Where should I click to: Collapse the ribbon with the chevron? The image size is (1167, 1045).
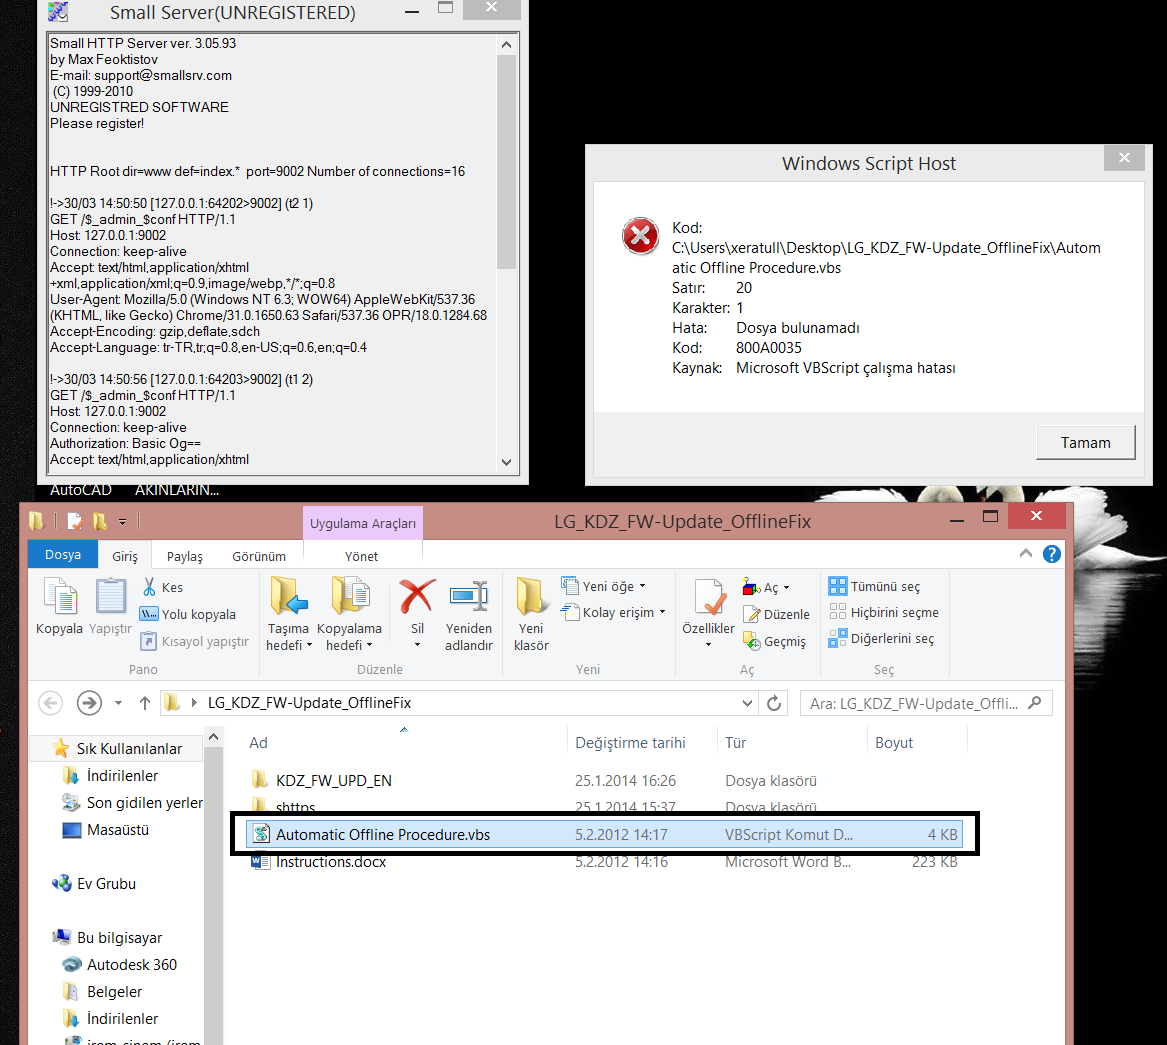(1026, 554)
